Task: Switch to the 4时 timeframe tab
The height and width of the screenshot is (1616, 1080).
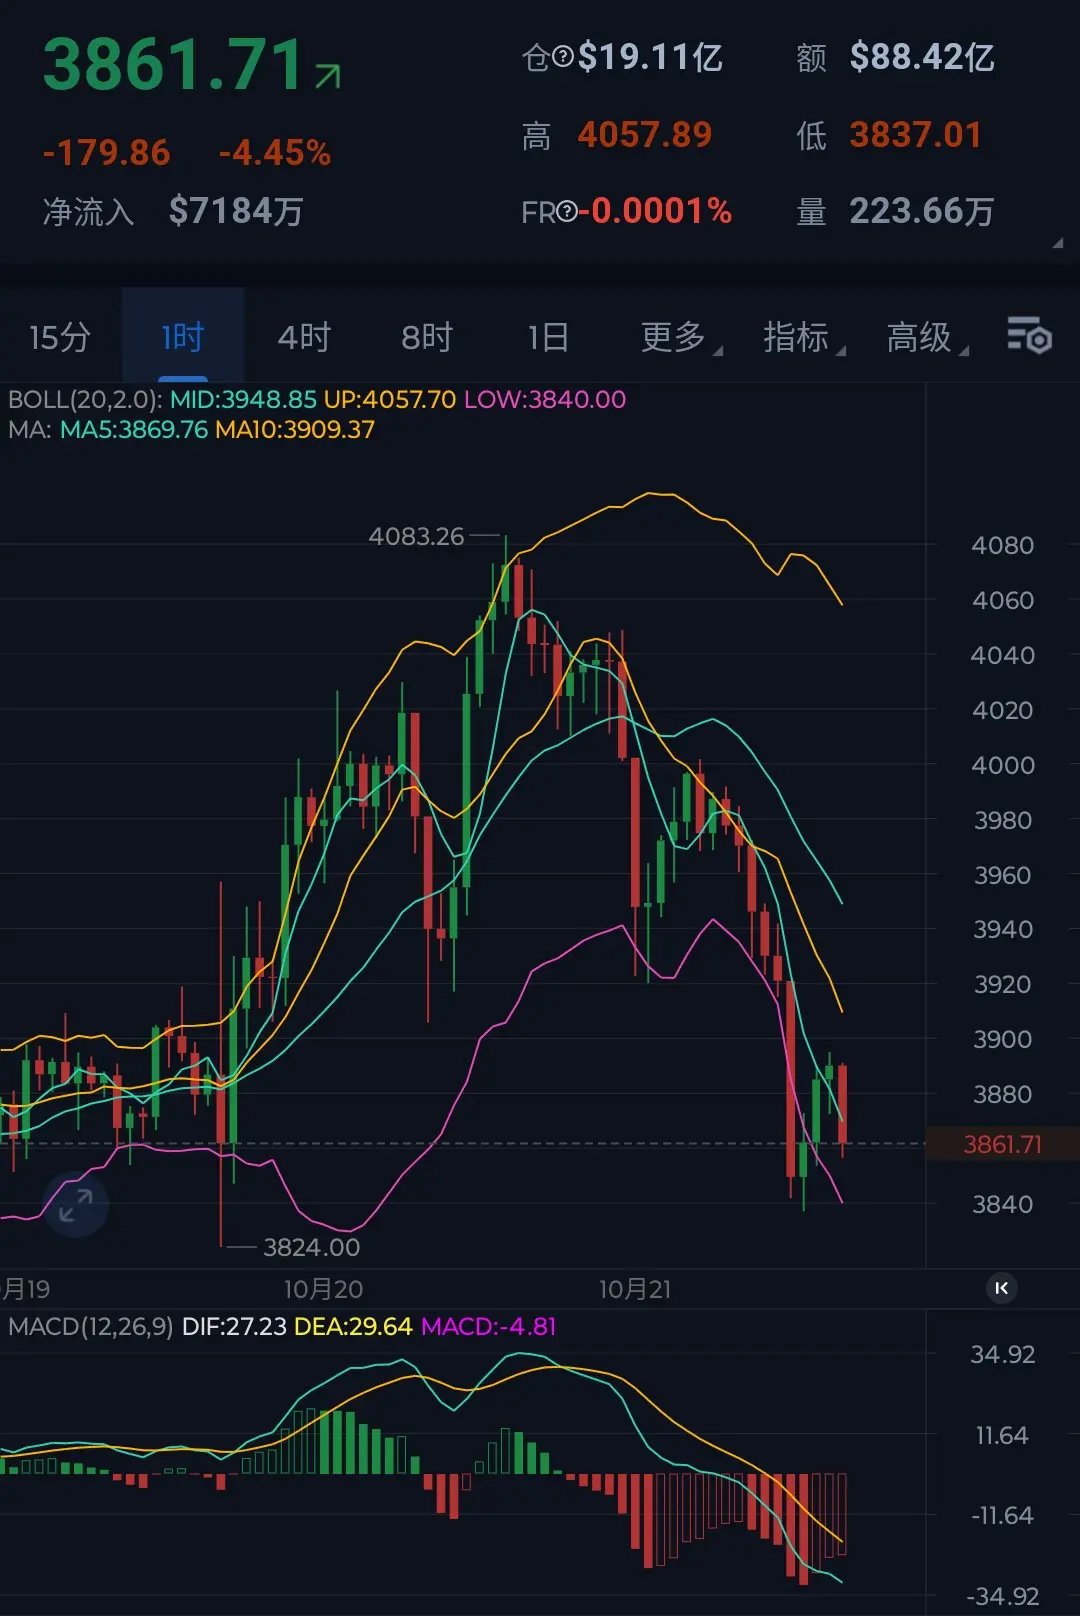Action: tap(304, 337)
